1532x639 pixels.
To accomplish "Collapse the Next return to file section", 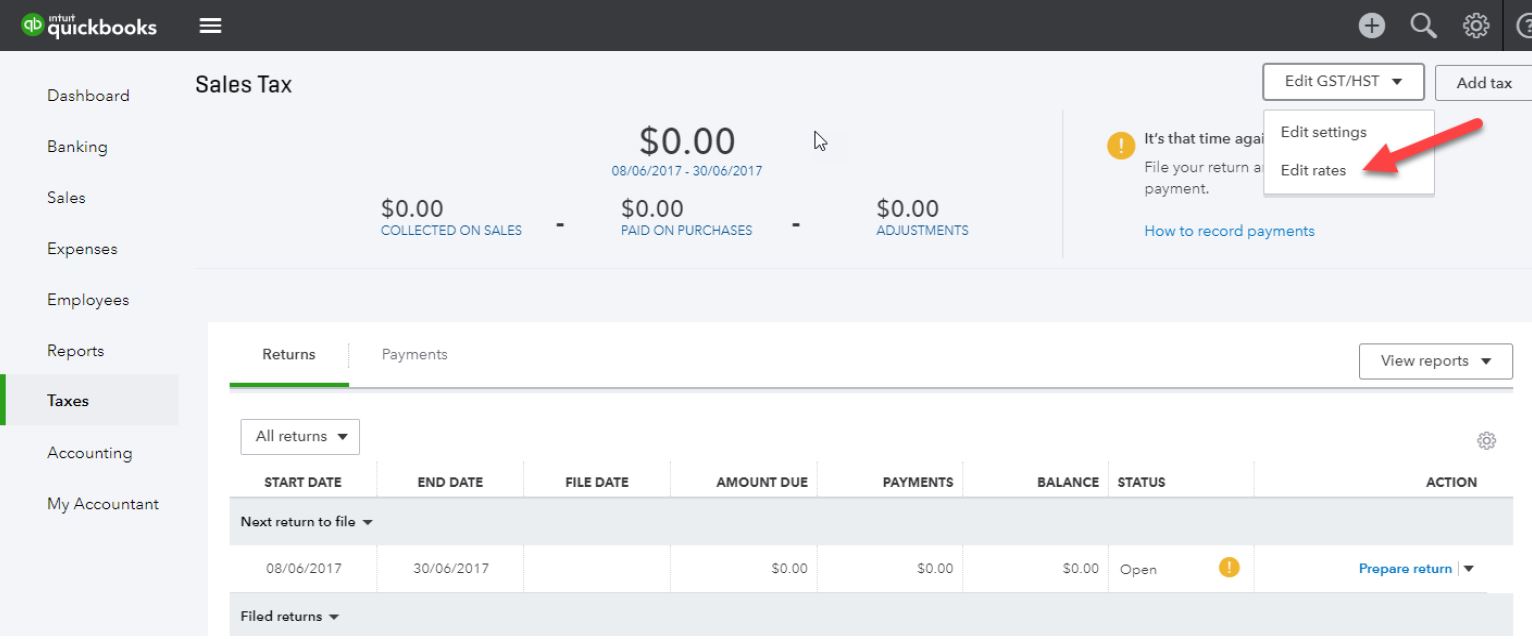I will 306,522.
